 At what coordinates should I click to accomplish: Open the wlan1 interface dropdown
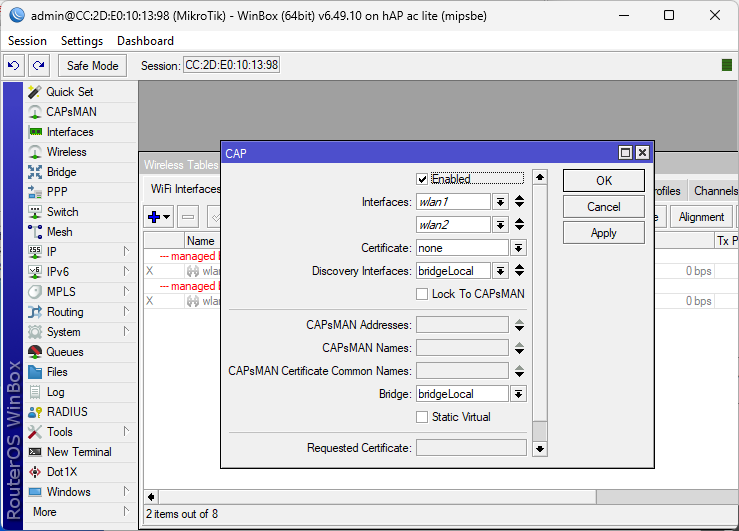click(x=500, y=202)
